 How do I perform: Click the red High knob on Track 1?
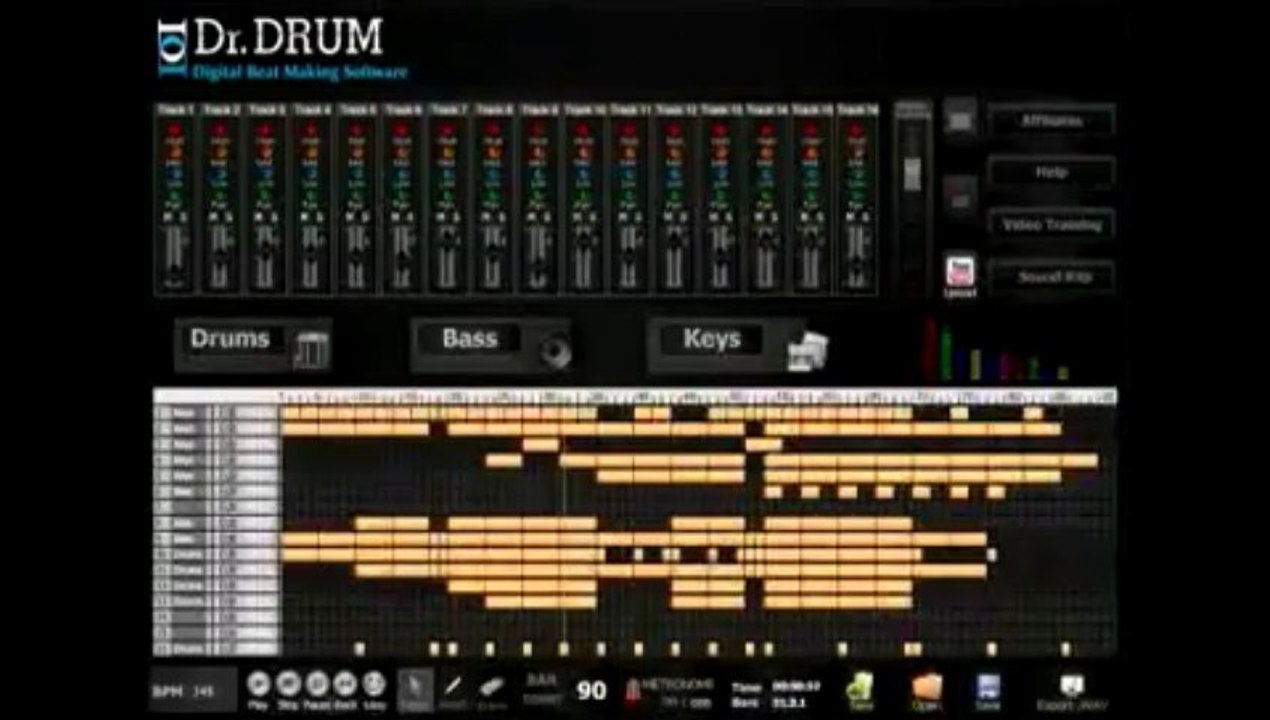tap(175, 131)
